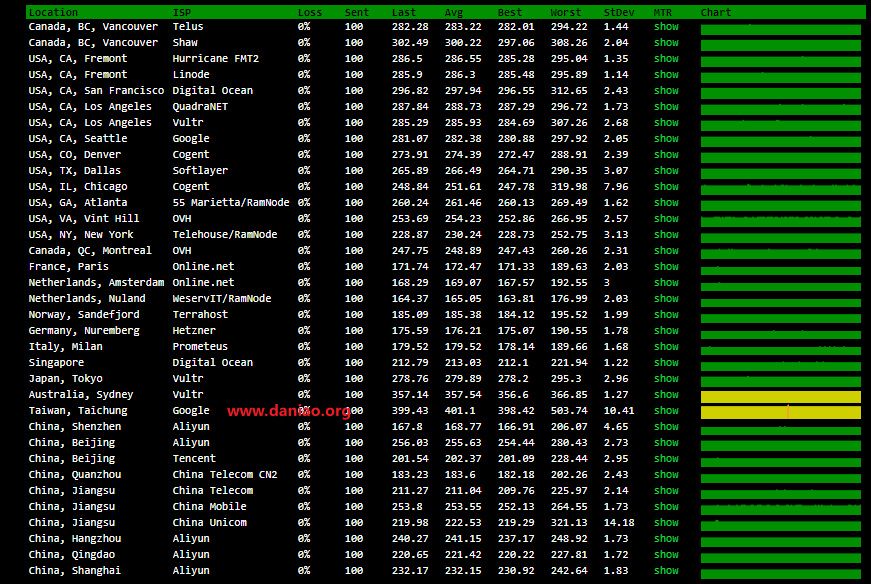Image resolution: width=871 pixels, height=584 pixels.
Task: Show MTR for Softlayer Dallas
Action: click(x=666, y=171)
